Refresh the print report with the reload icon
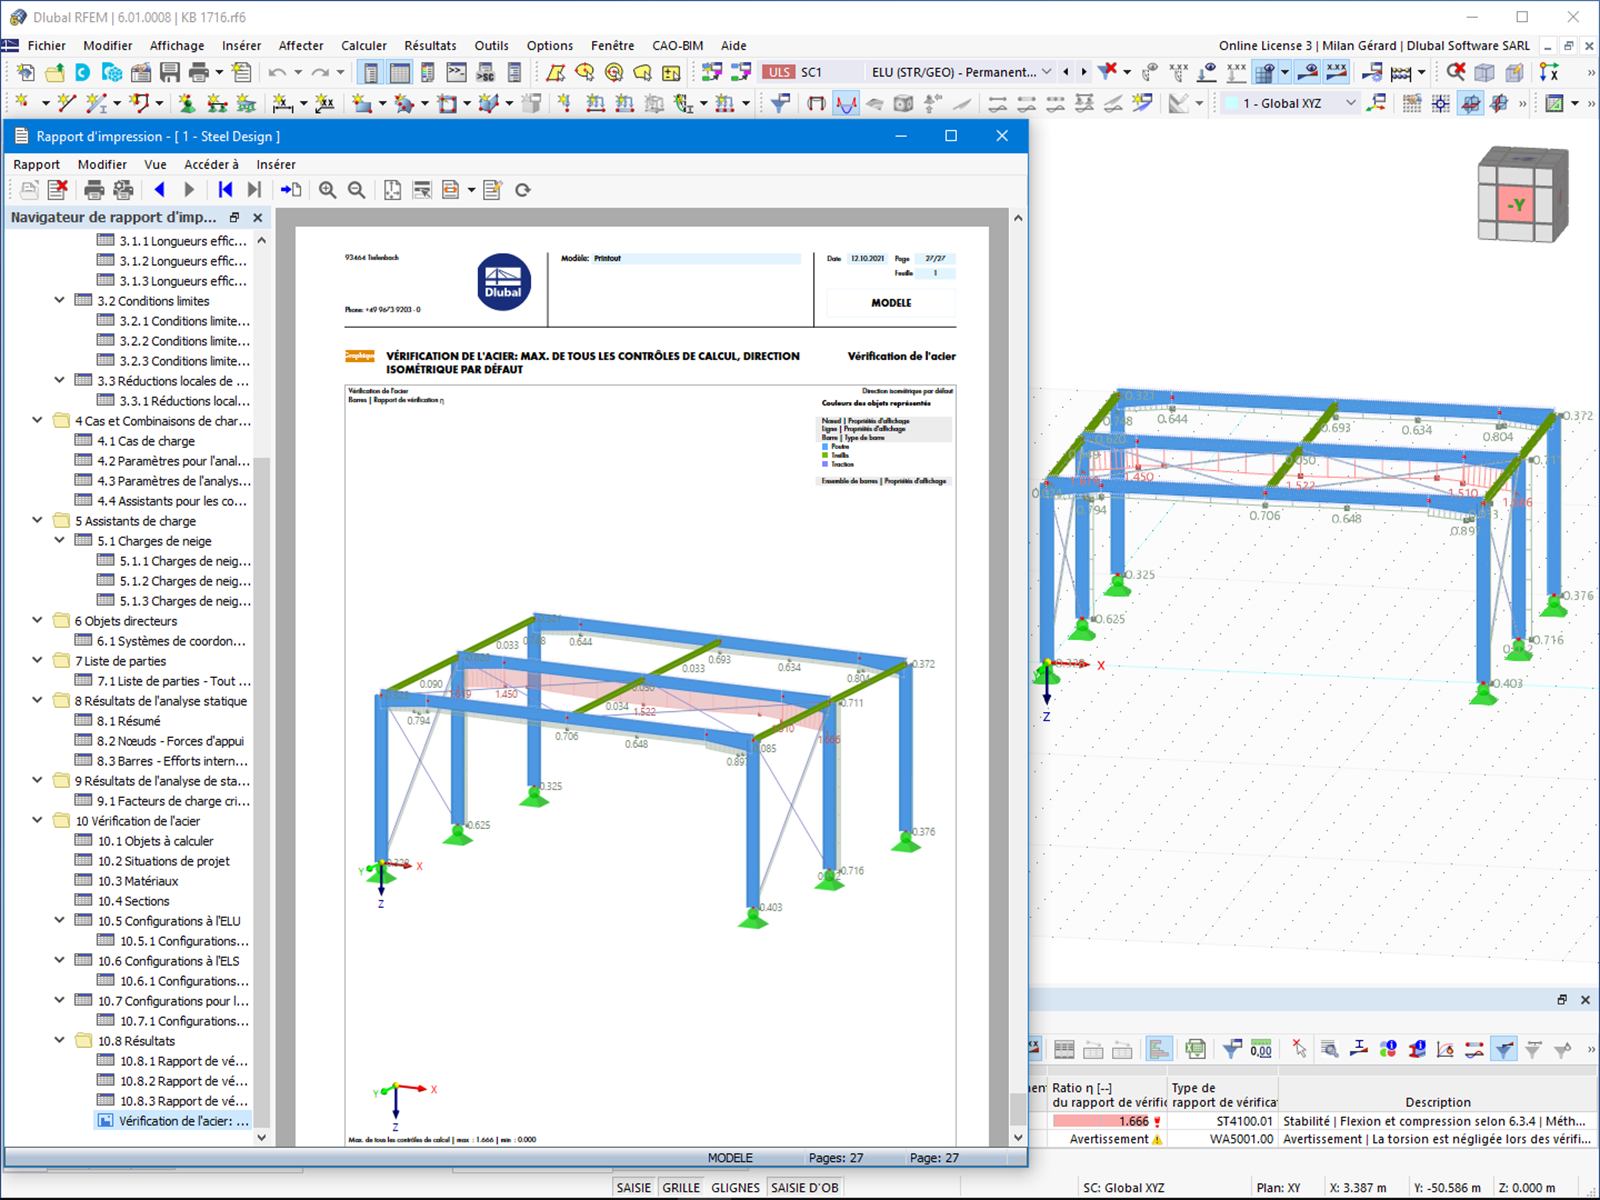Image resolution: width=1600 pixels, height=1200 pixels. (x=522, y=190)
